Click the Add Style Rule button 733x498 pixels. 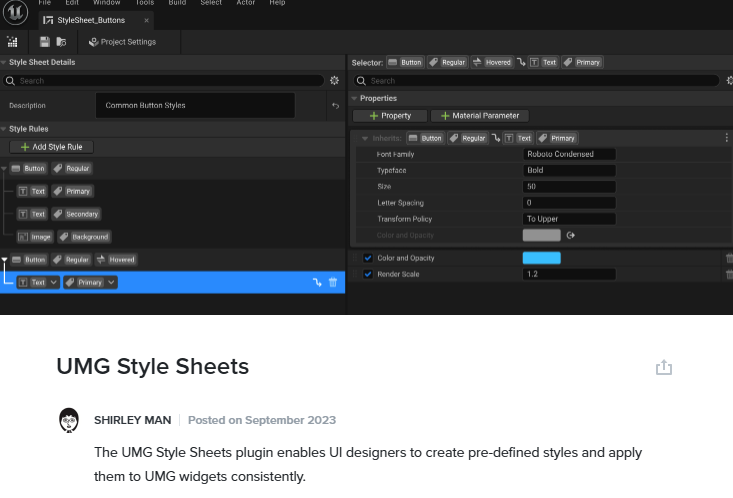point(51,147)
